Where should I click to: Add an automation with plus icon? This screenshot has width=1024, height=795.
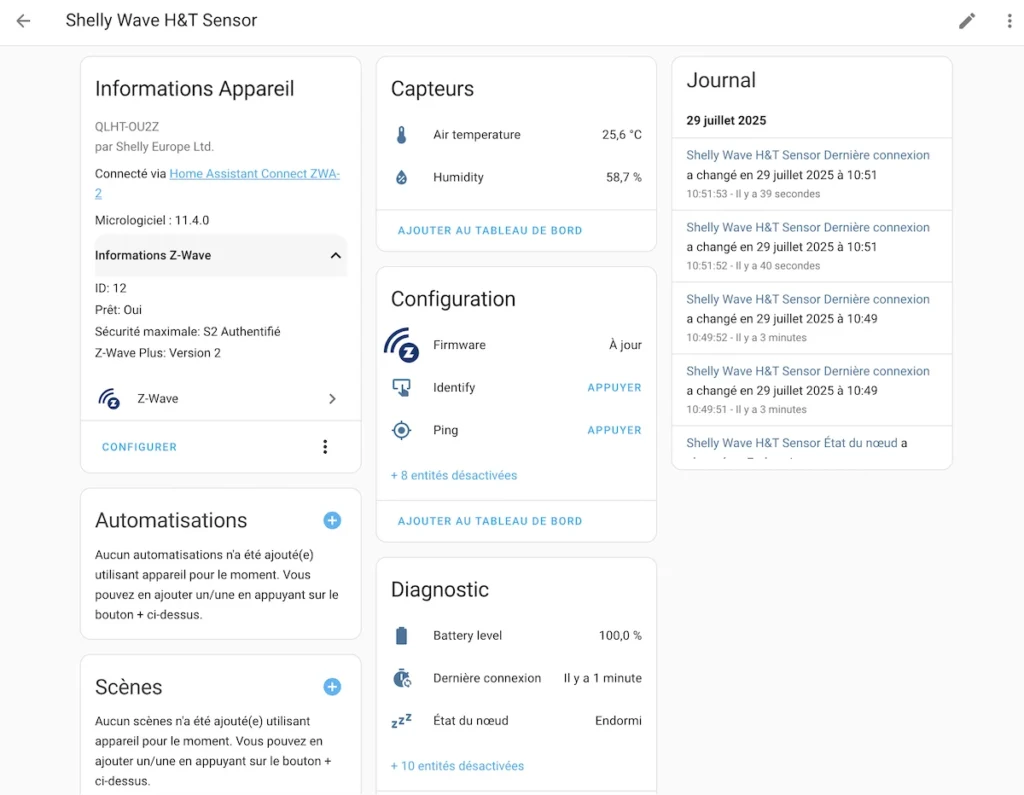point(332,520)
